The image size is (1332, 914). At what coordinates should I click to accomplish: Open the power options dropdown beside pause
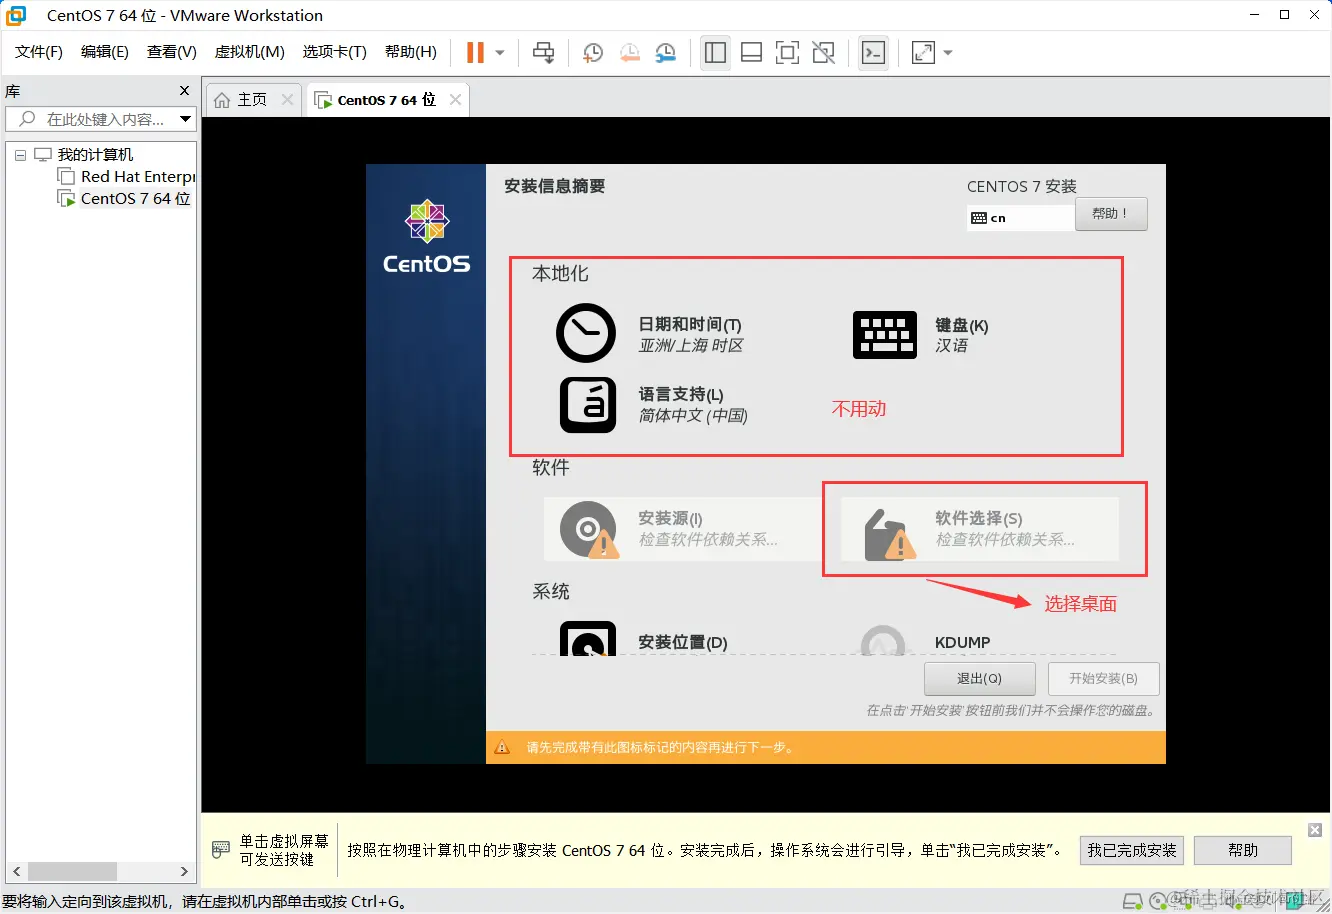pyautogui.click(x=500, y=53)
